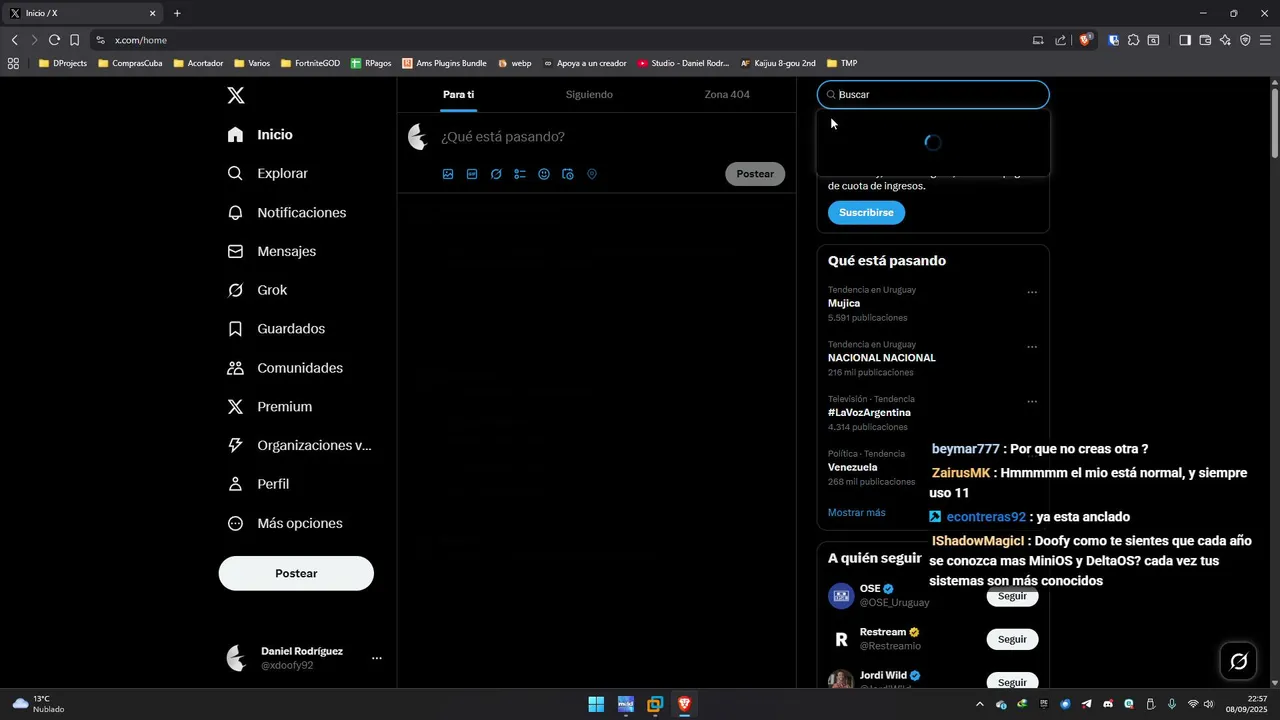Open the browser hamburger menu
This screenshot has height=720, width=1280.
pyautogui.click(x=1266, y=40)
